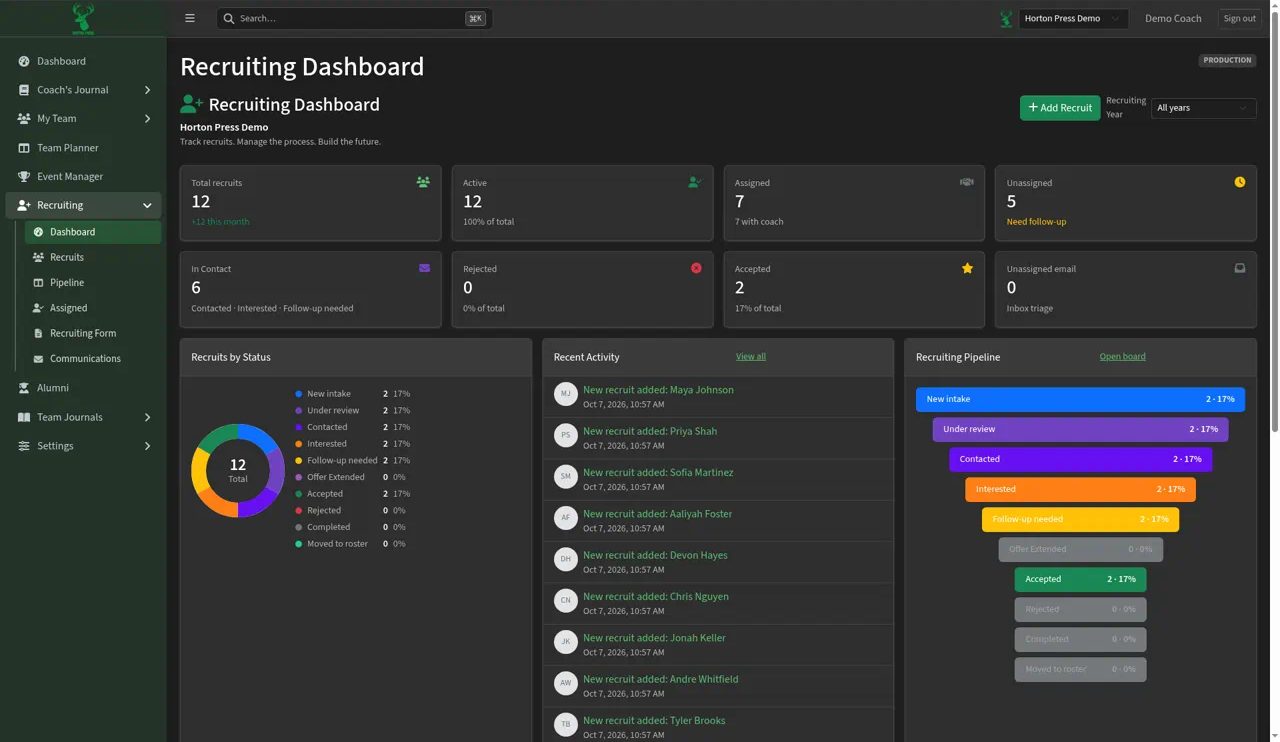Screen dimensions: 1280x742
Task: Open the Horton Press Demo team dropdown
Action: pos(1074,18)
